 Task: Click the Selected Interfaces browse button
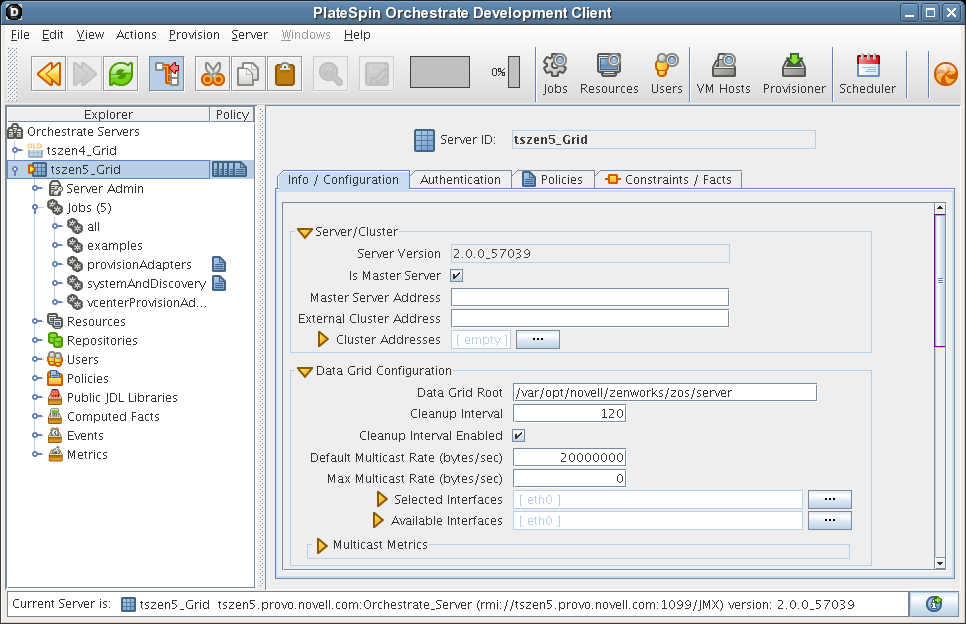click(x=830, y=499)
